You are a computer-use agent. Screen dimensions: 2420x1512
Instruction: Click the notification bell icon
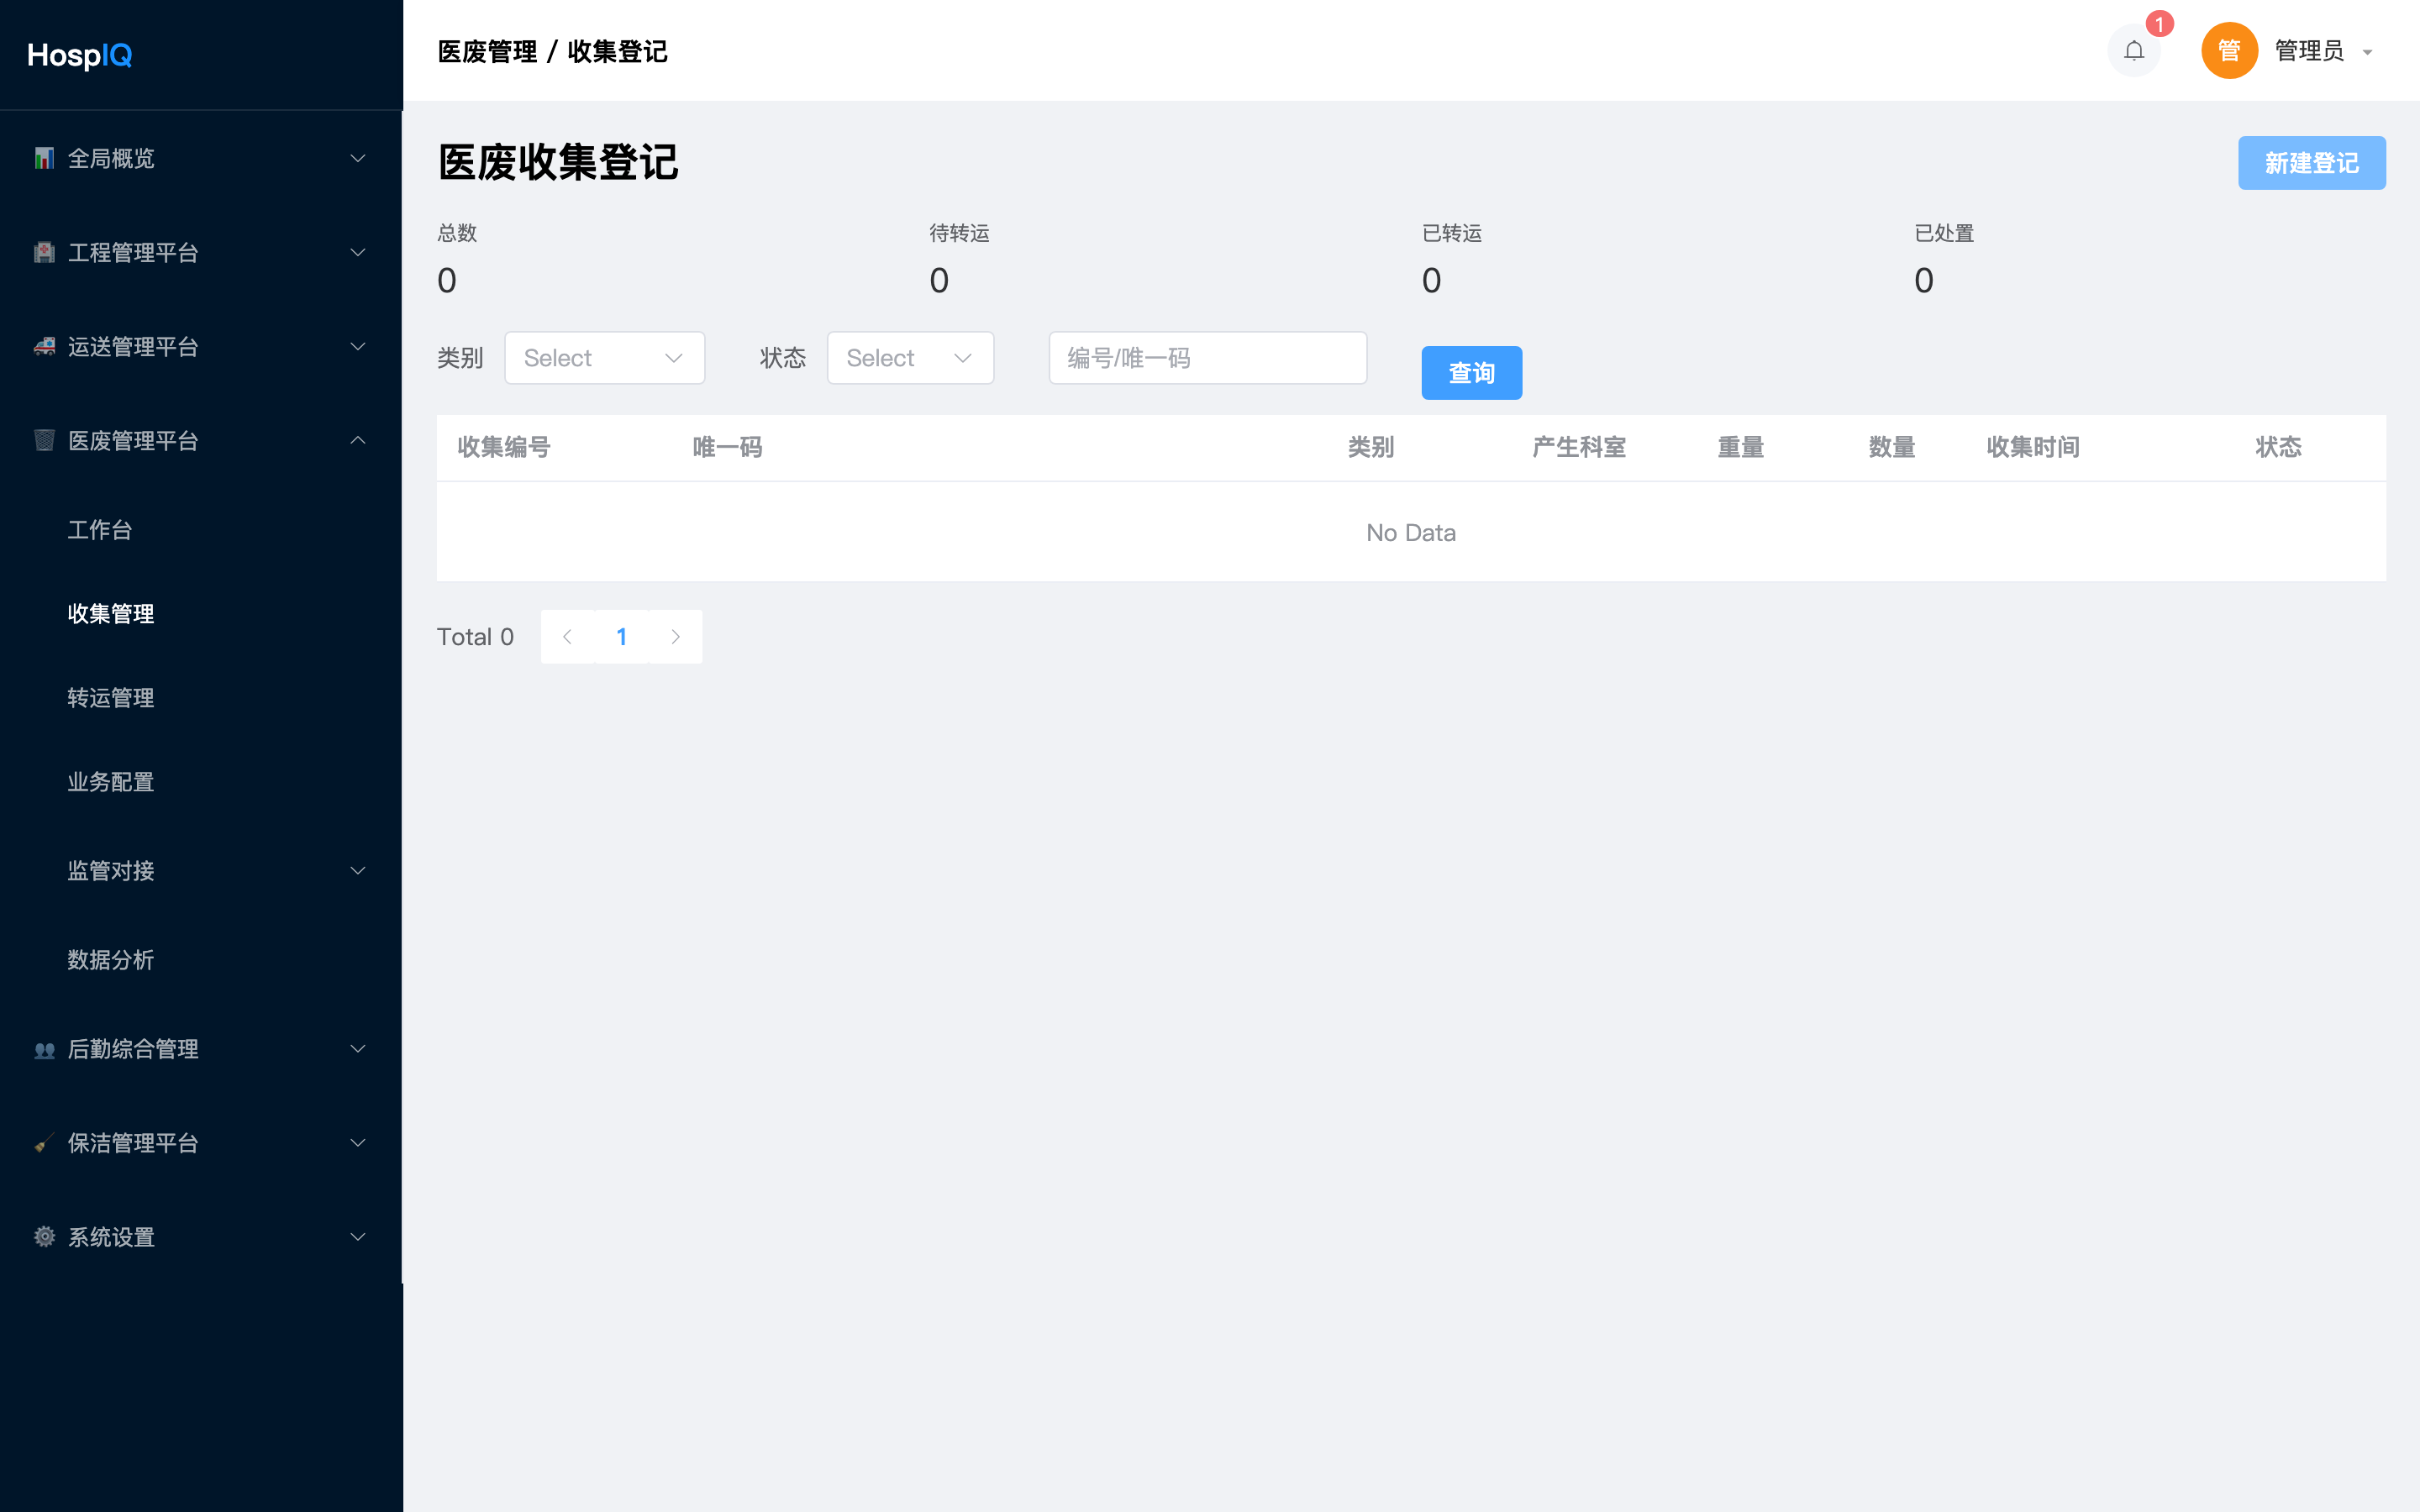tap(2133, 51)
